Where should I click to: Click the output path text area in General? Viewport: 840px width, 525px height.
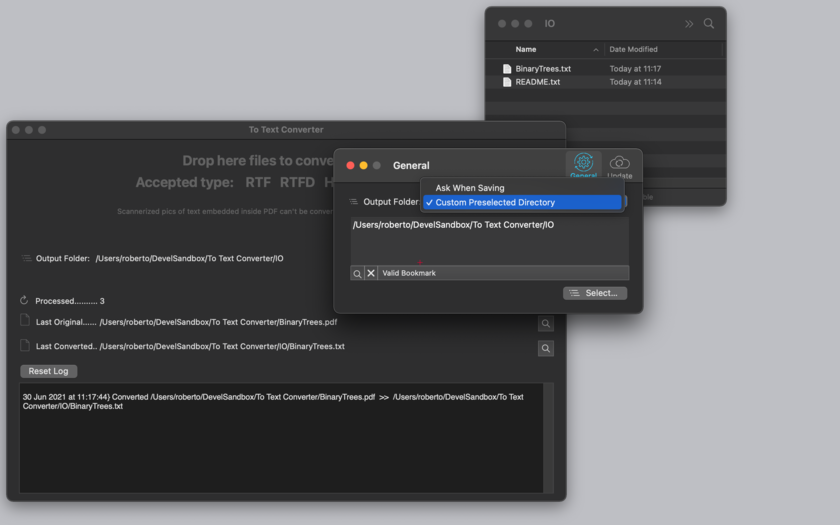tap(490, 241)
